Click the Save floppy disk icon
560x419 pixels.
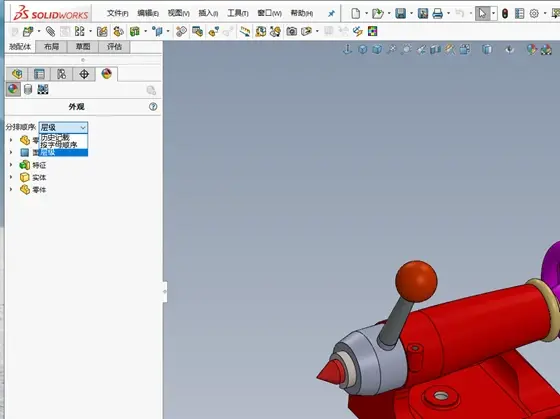[x=400, y=14]
